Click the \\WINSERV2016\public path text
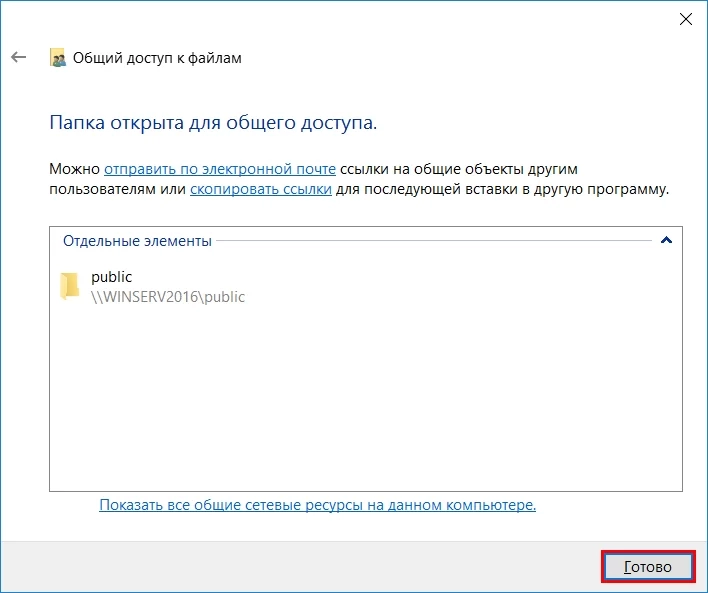This screenshot has width=708, height=593. (168, 297)
